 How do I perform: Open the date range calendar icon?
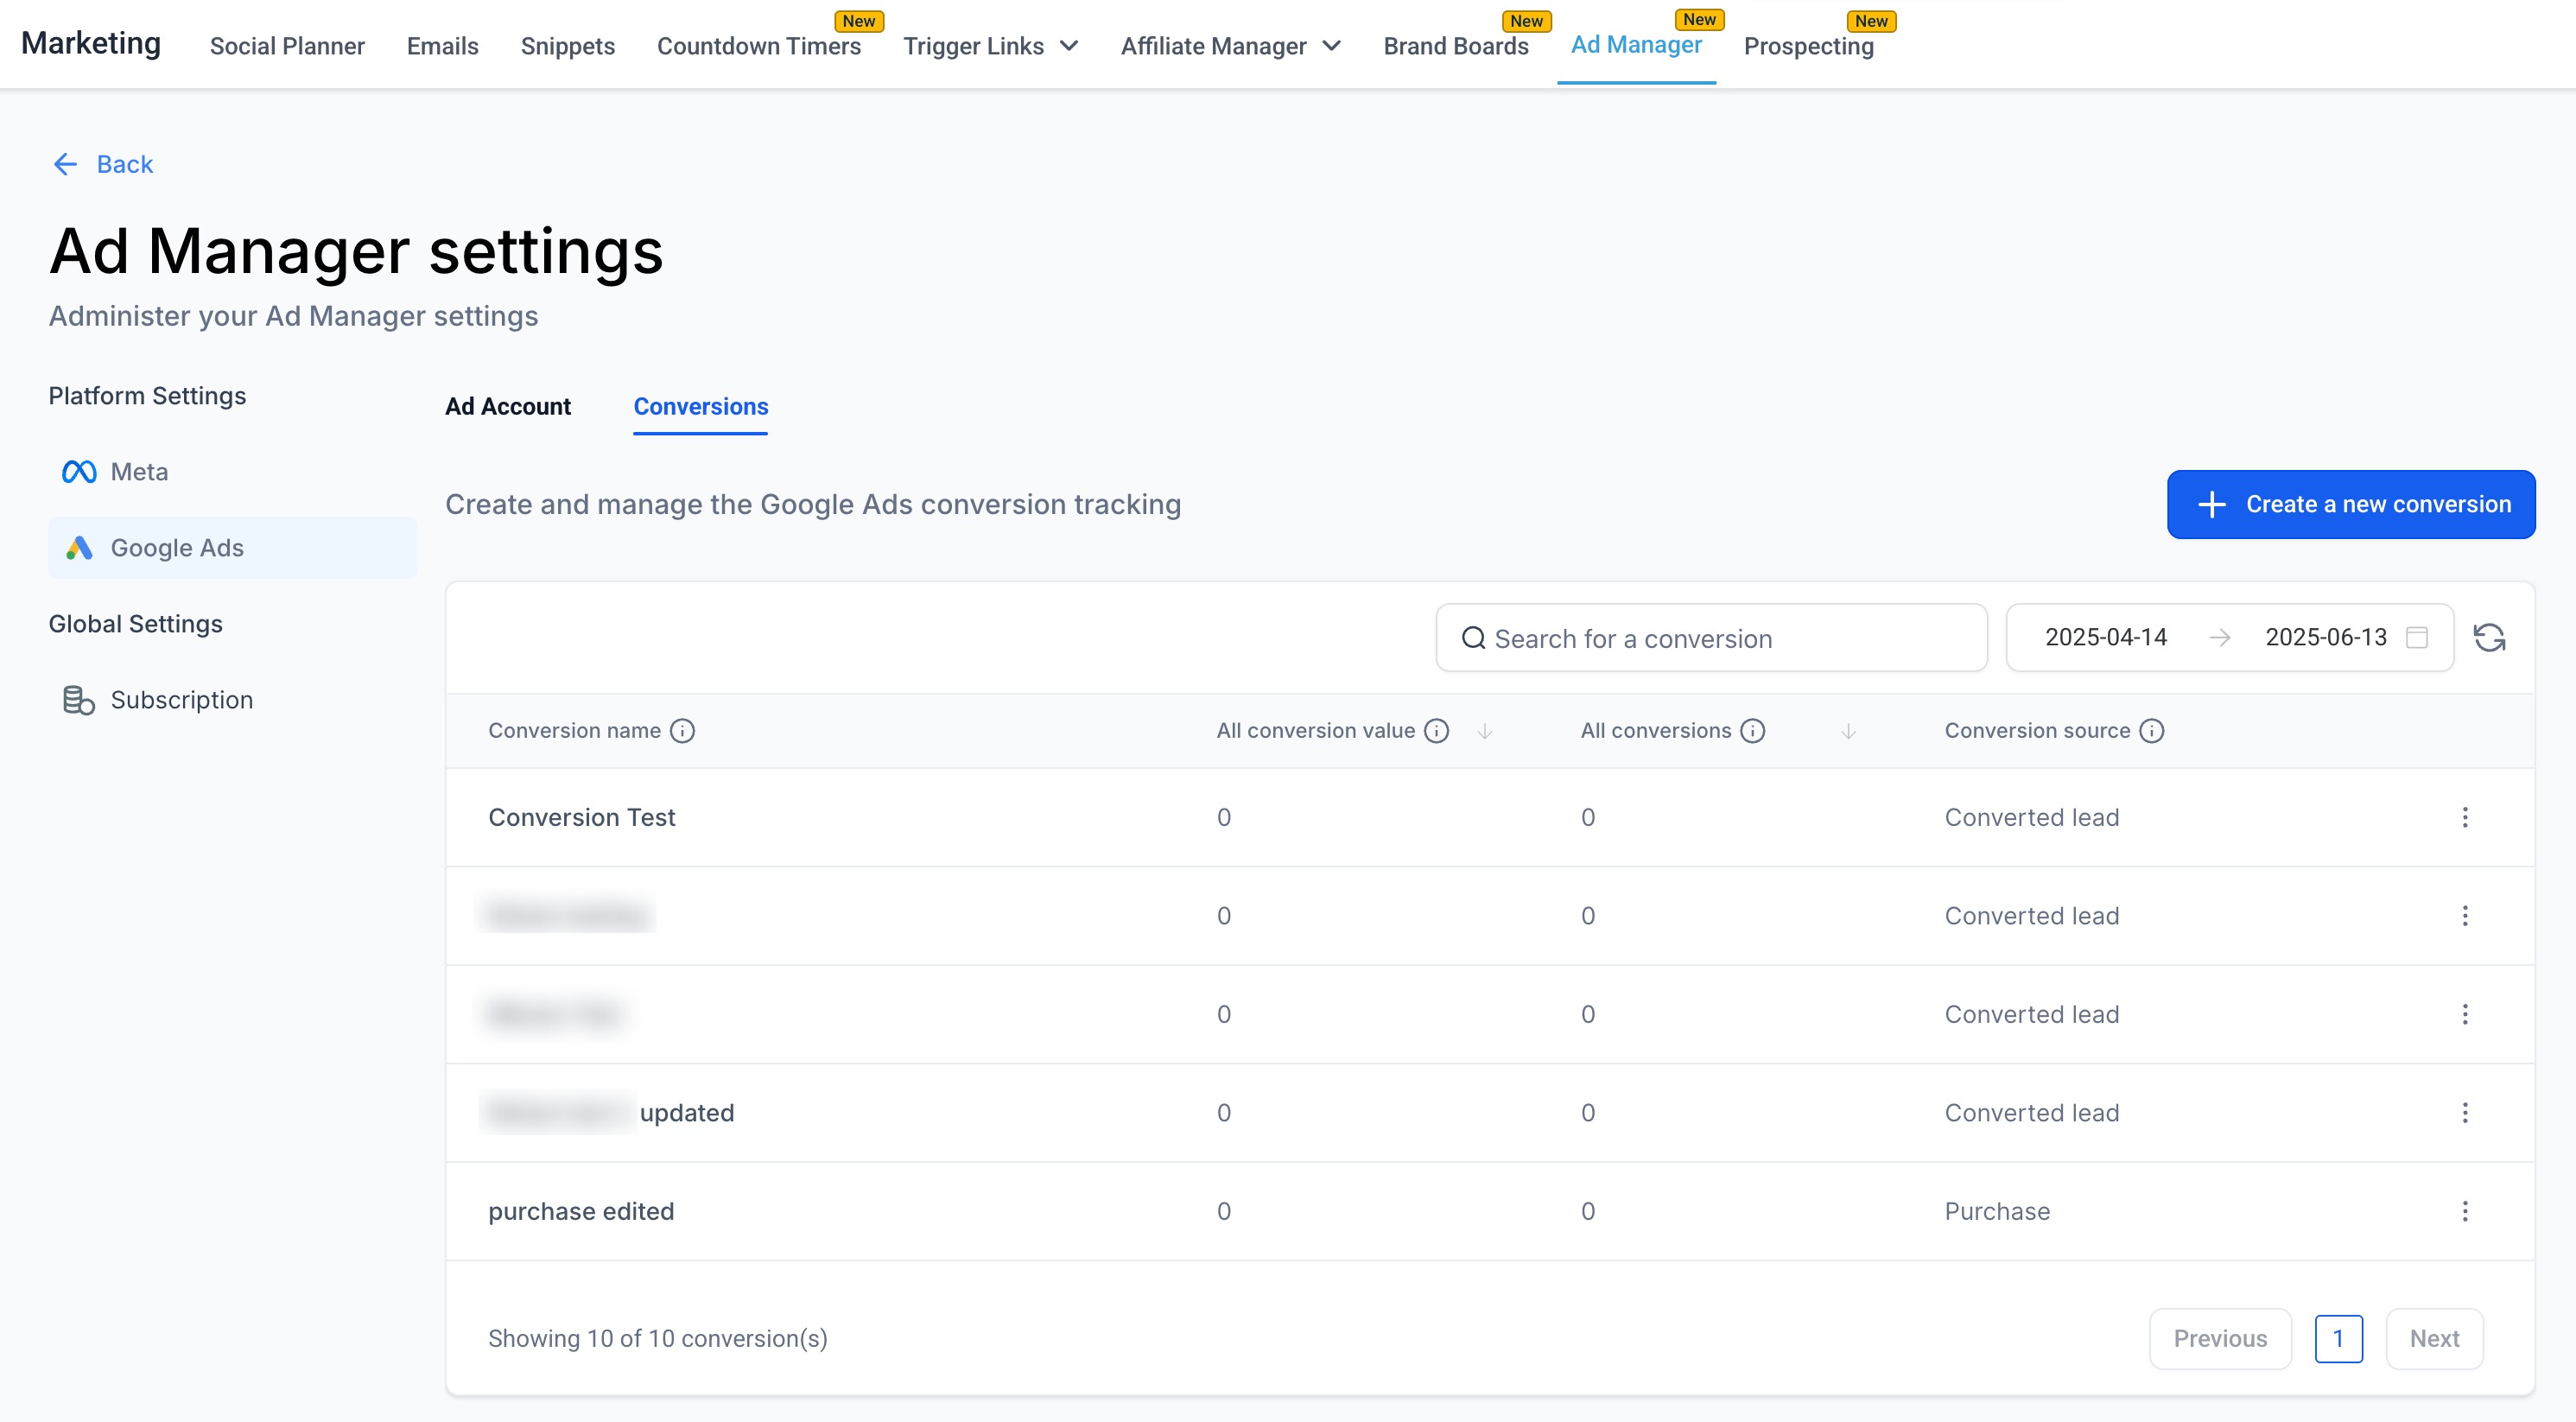(2416, 637)
